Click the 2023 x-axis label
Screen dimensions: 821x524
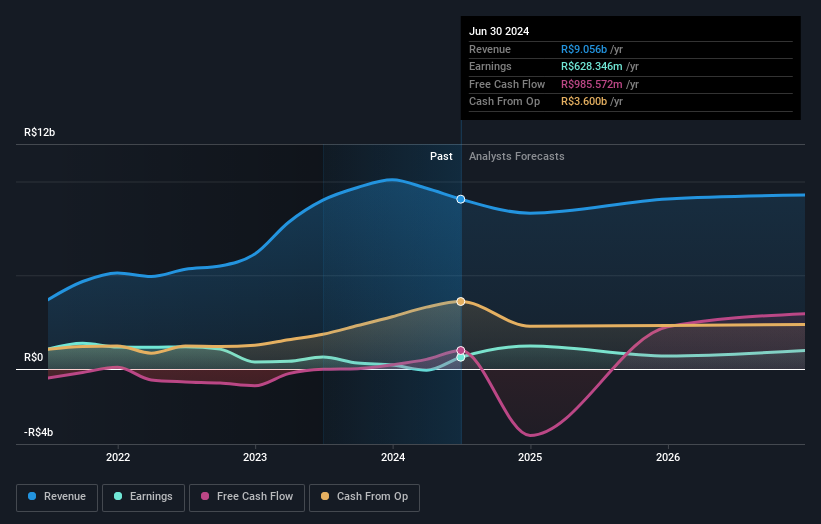[x=255, y=457]
